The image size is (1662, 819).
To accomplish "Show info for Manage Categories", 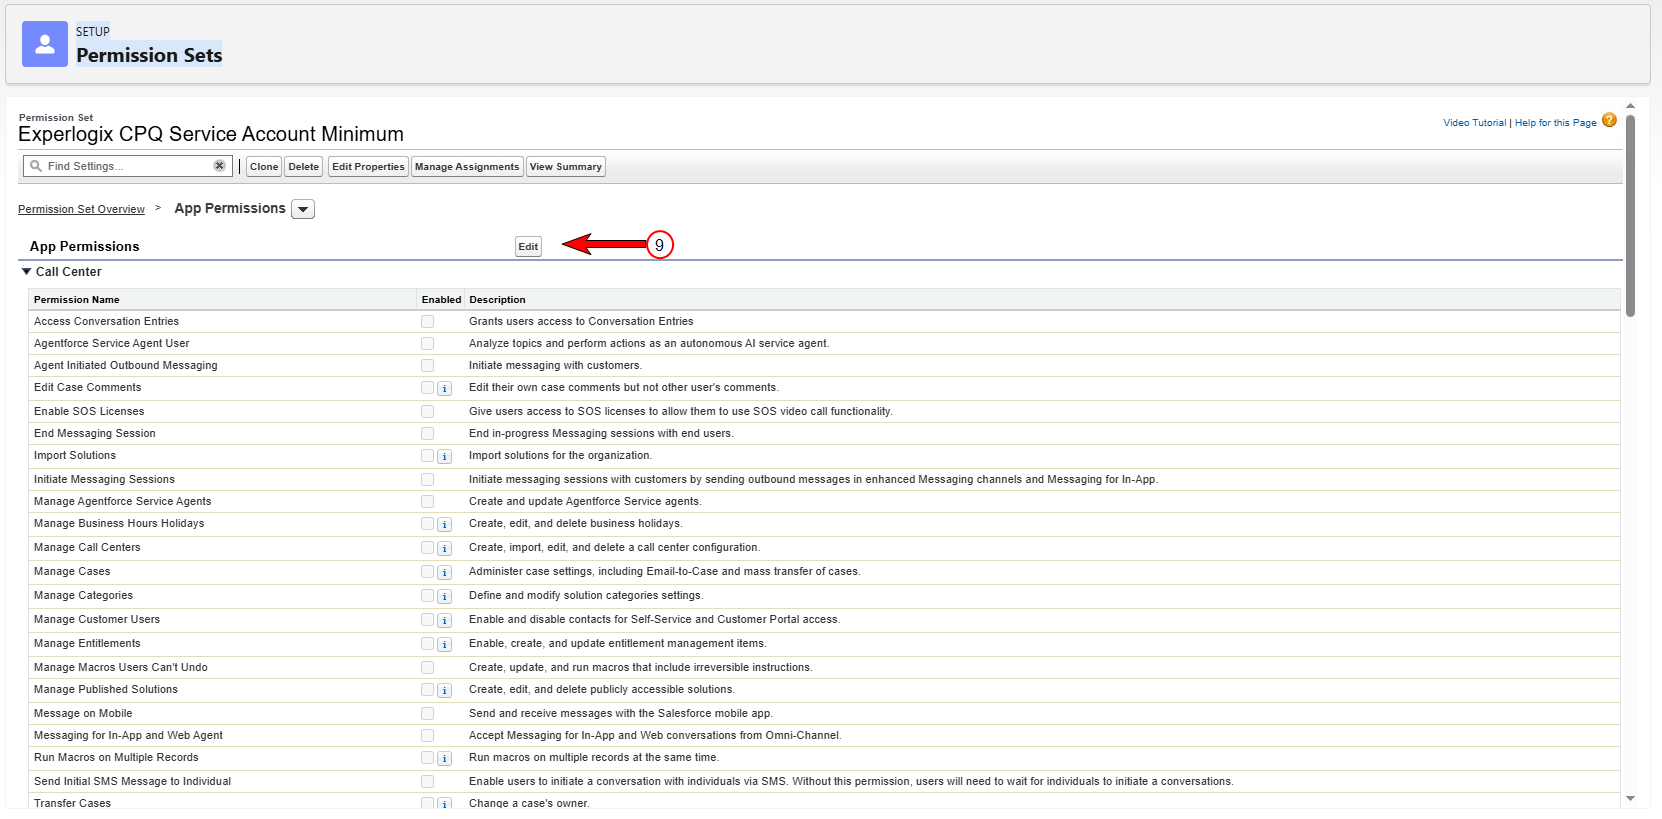I will (445, 596).
